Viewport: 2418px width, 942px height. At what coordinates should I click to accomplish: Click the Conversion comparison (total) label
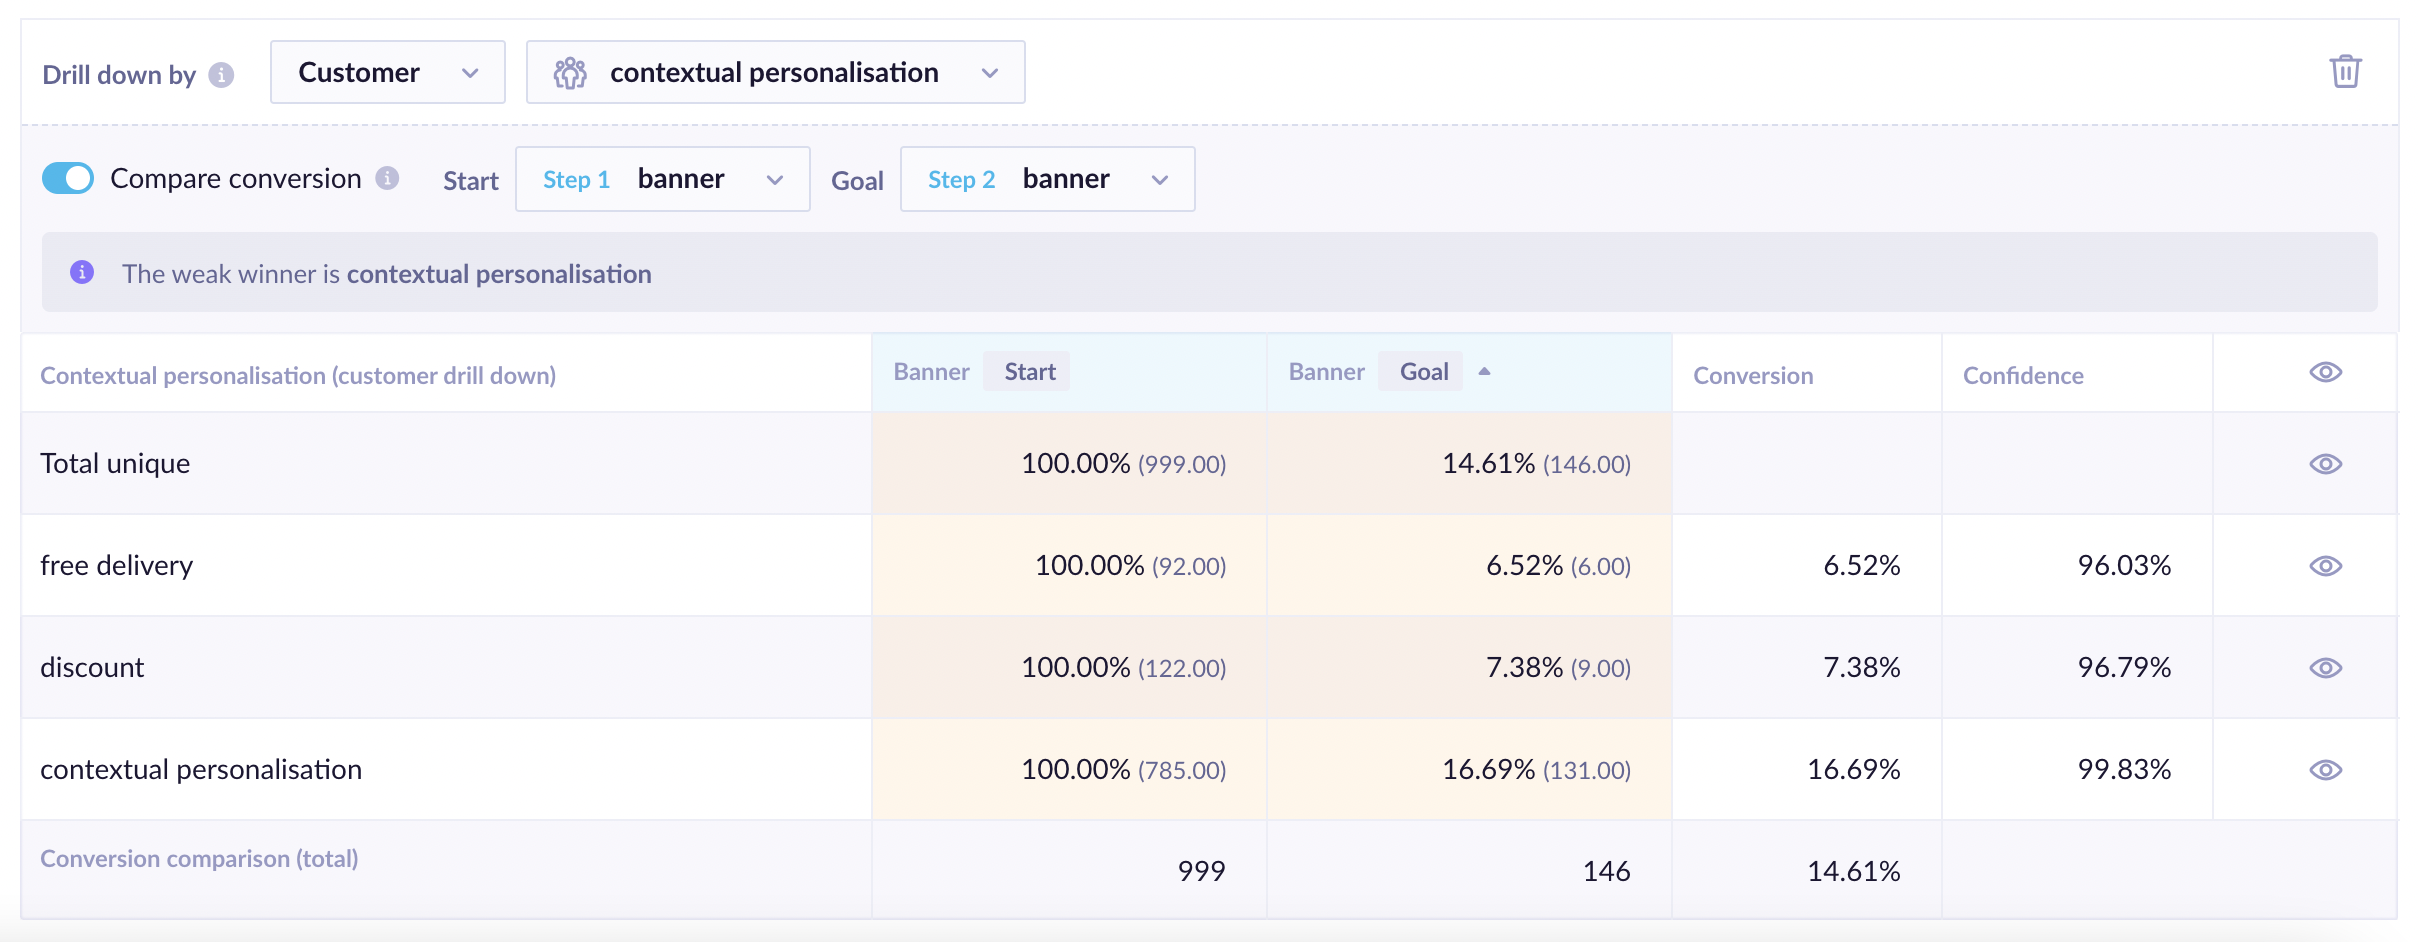(199, 859)
